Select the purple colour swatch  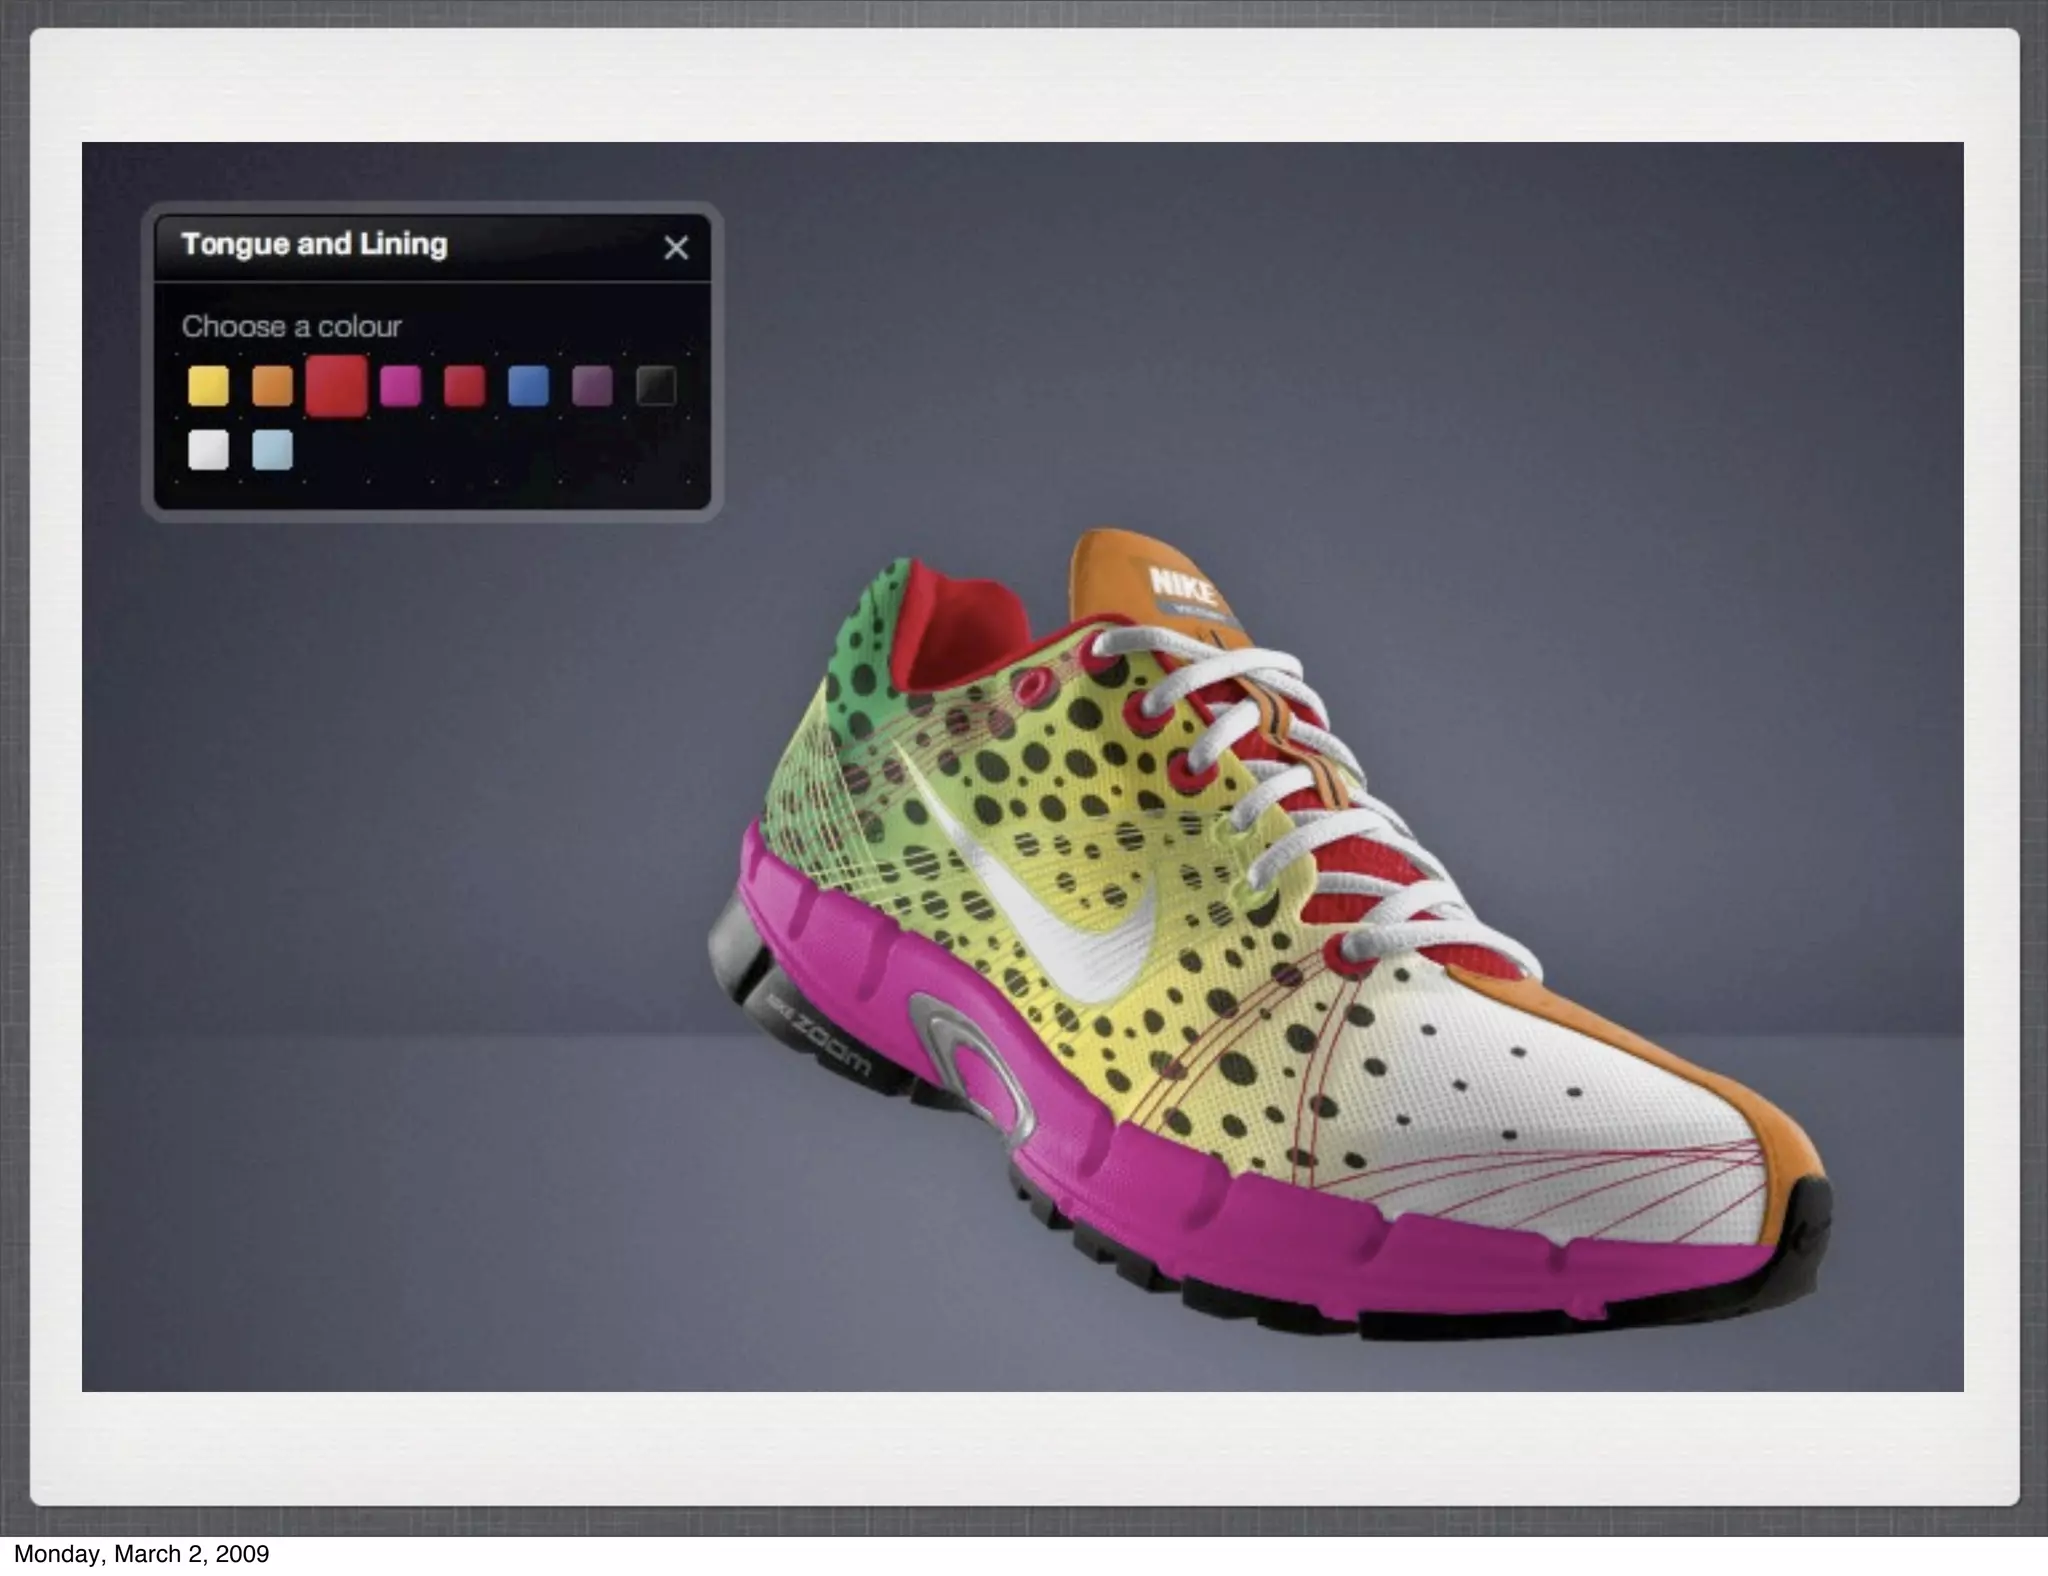[x=592, y=386]
